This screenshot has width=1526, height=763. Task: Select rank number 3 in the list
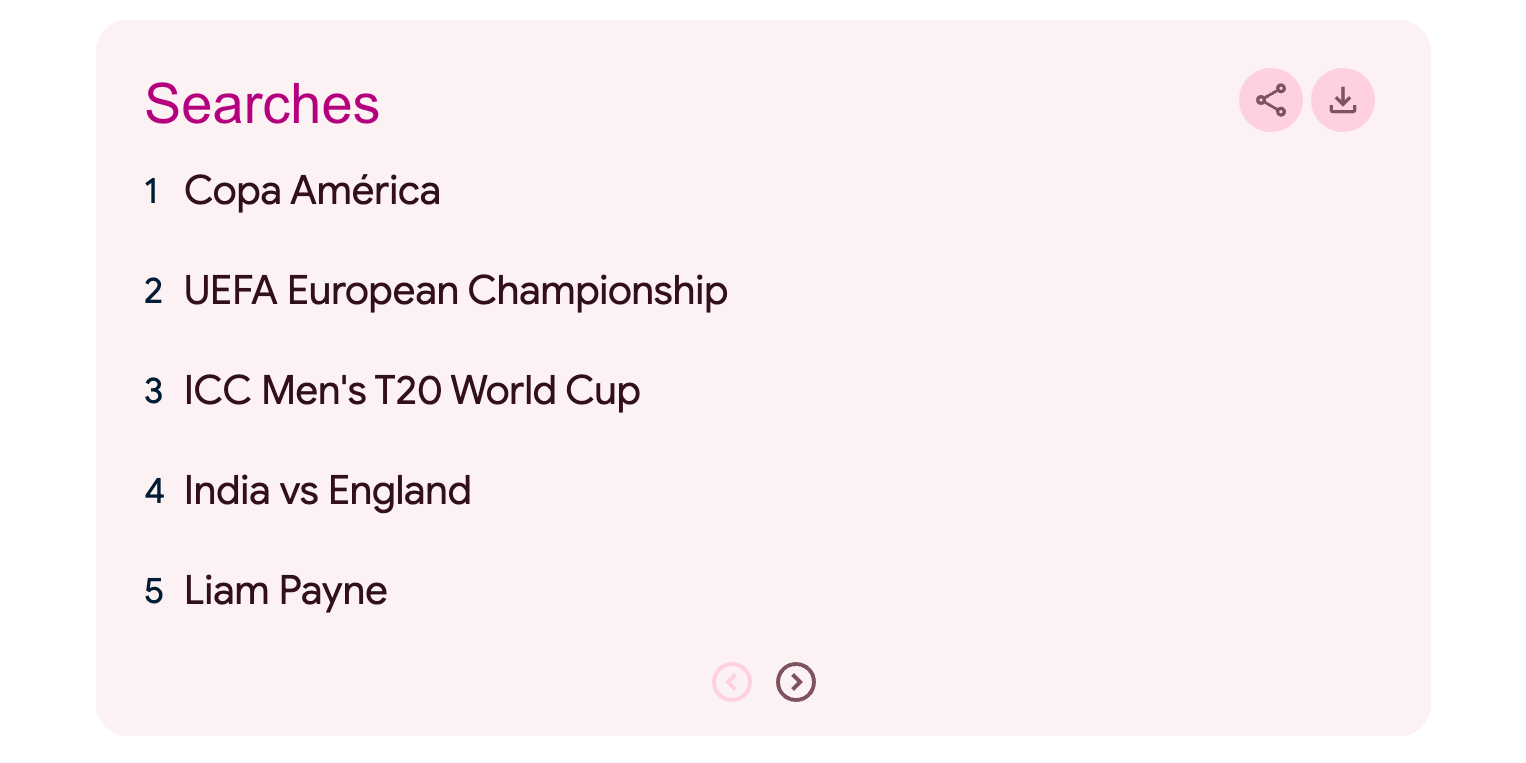coord(153,391)
